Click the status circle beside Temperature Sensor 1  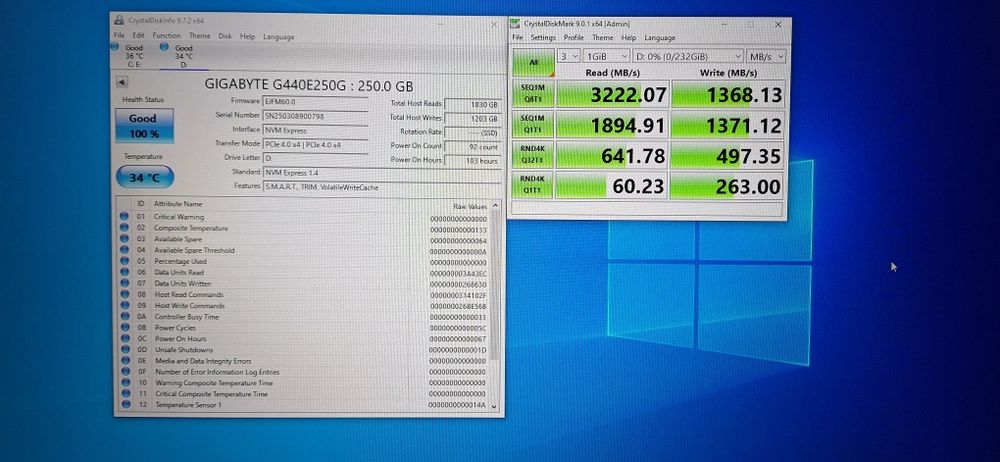(124, 405)
